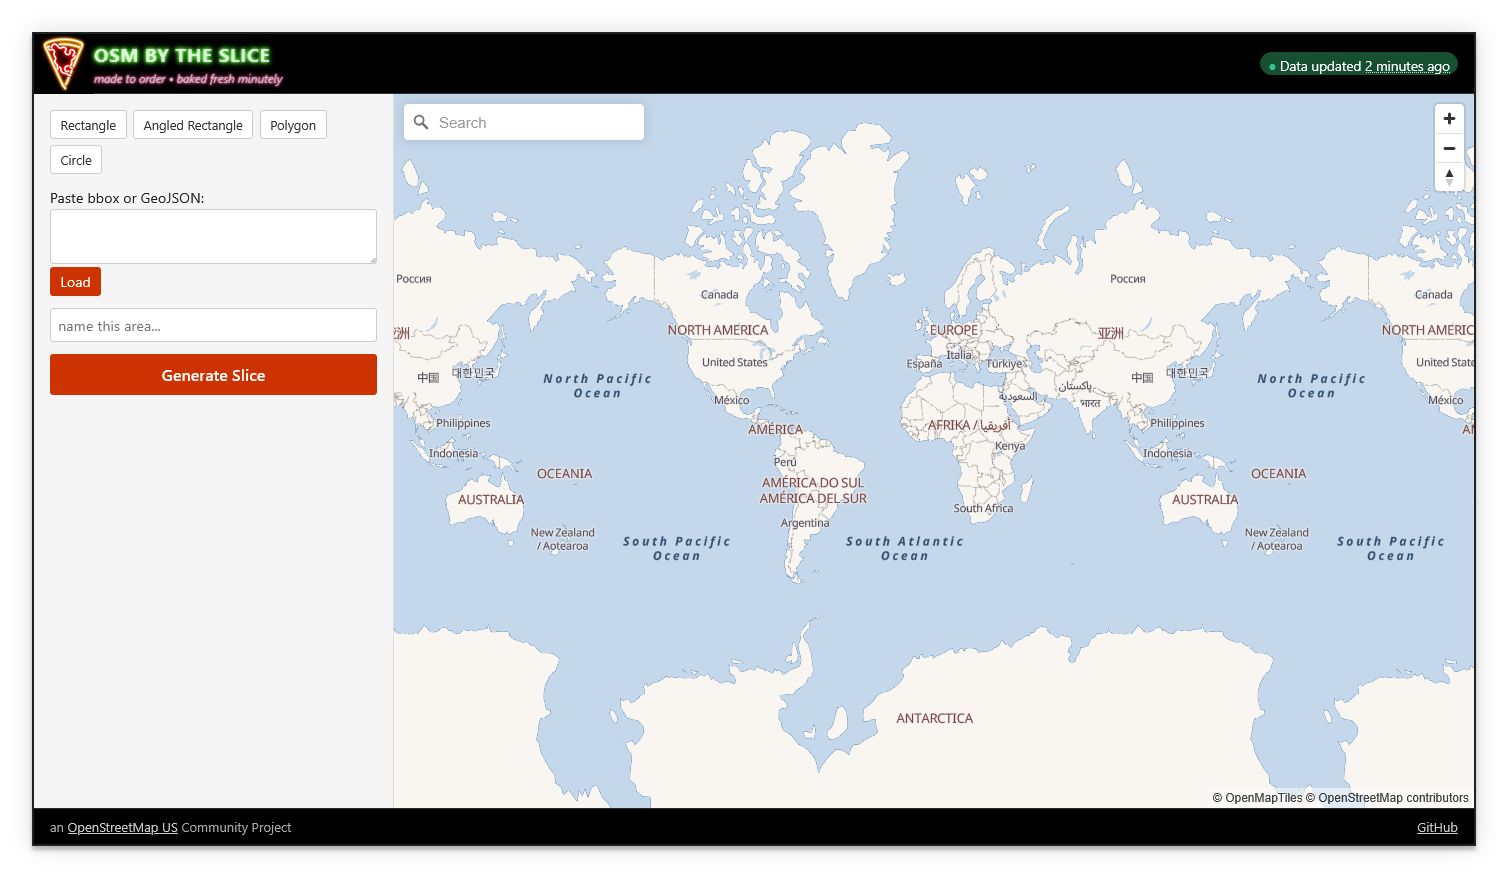Screen dimensions: 1508x878
Task: Select the Rectangle drawing tool
Action: [x=88, y=124]
